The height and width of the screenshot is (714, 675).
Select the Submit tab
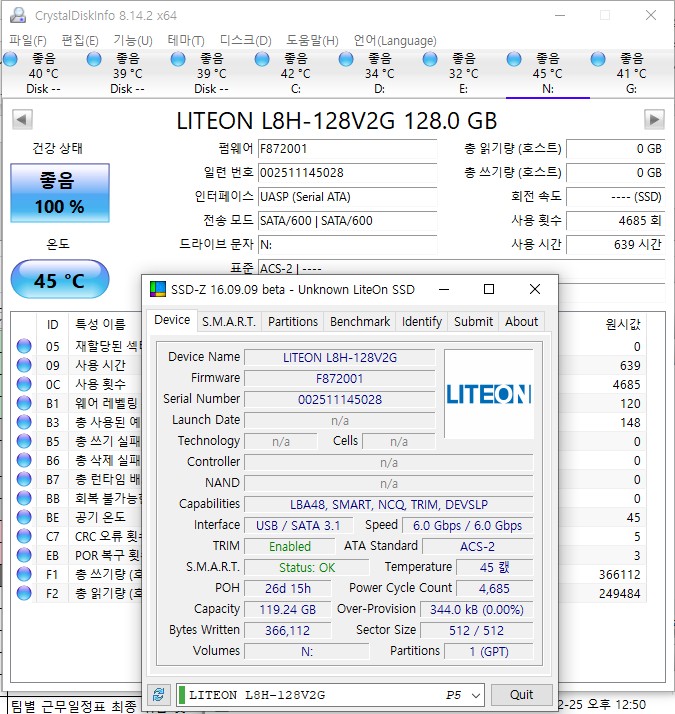tap(473, 321)
